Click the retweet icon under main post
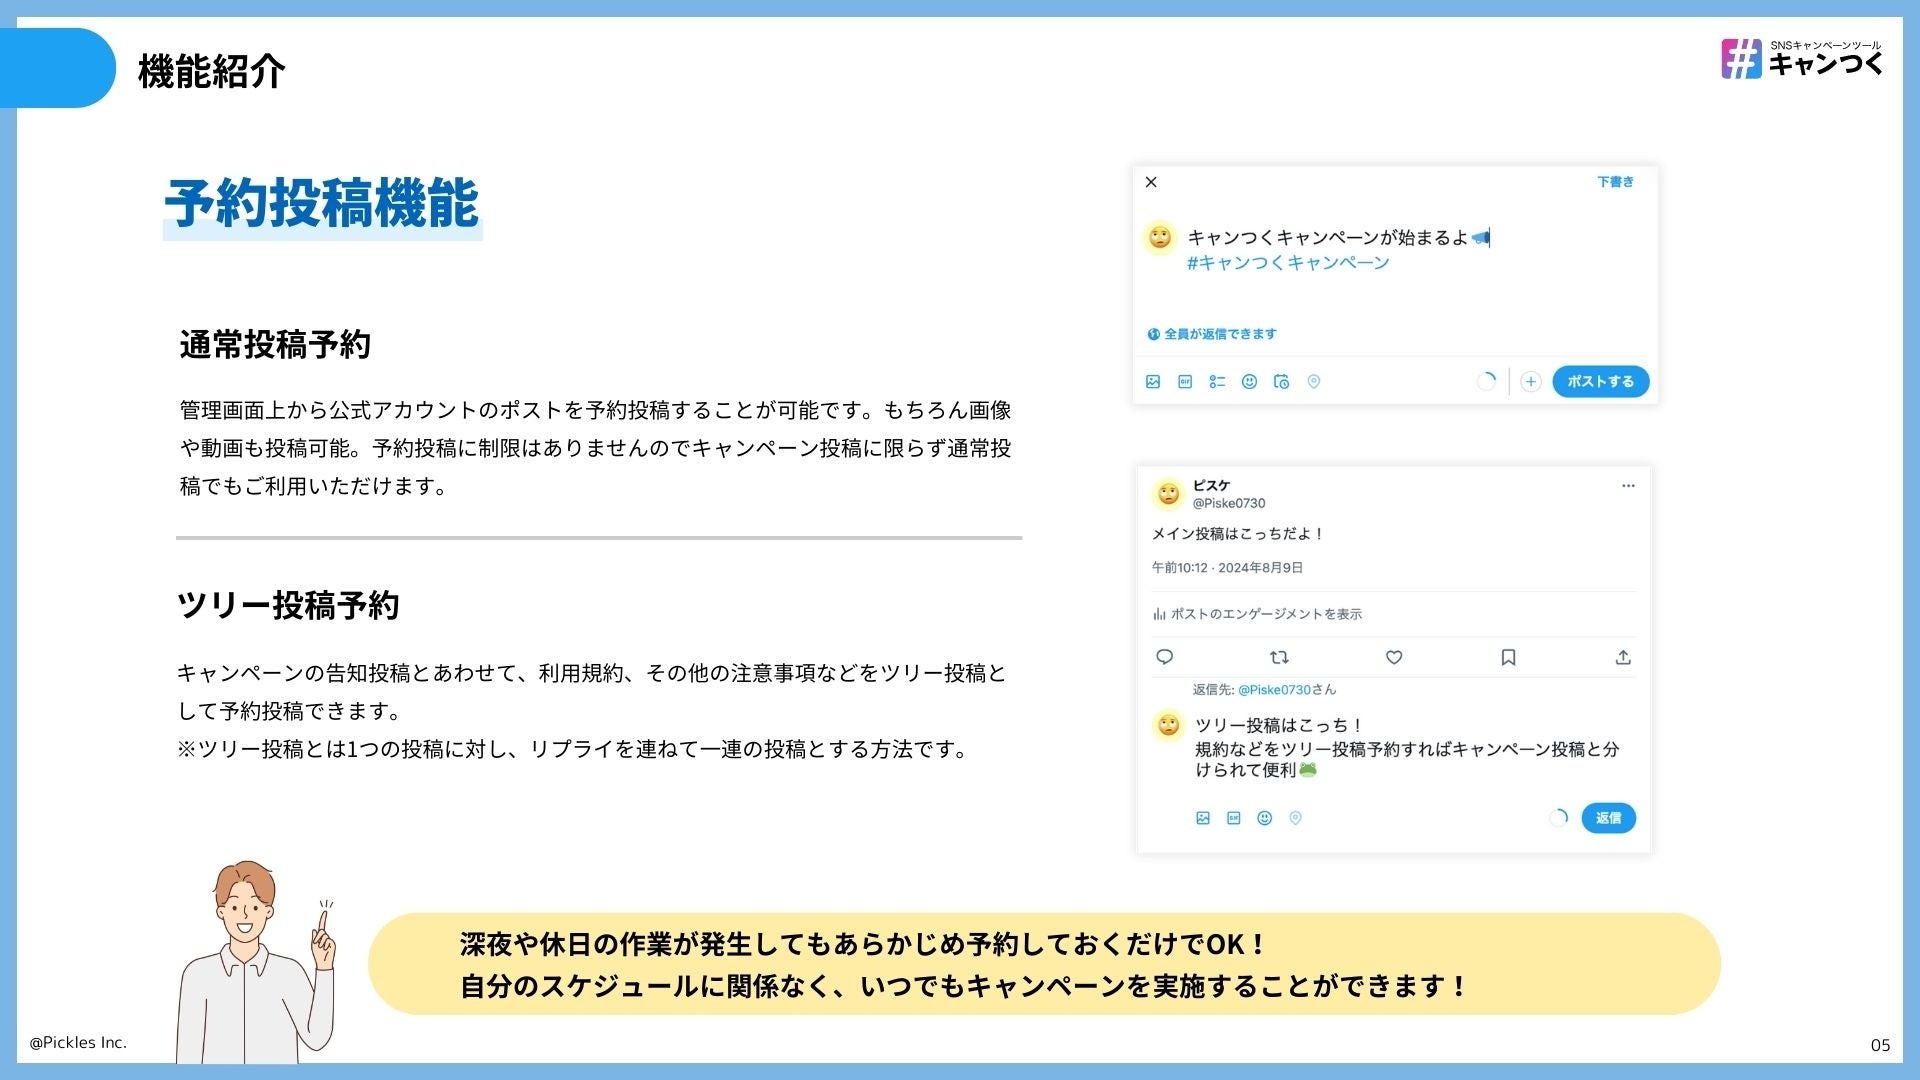This screenshot has width=1920, height=1080. click(1279, 657)
